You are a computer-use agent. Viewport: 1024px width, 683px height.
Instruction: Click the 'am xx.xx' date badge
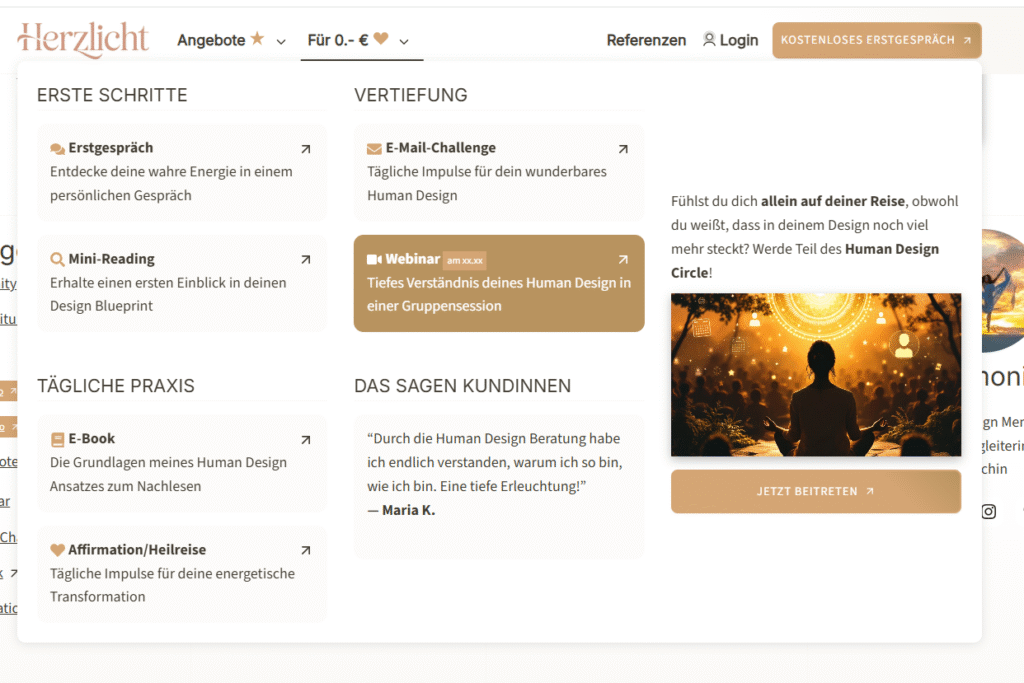(x=464, y=261)
